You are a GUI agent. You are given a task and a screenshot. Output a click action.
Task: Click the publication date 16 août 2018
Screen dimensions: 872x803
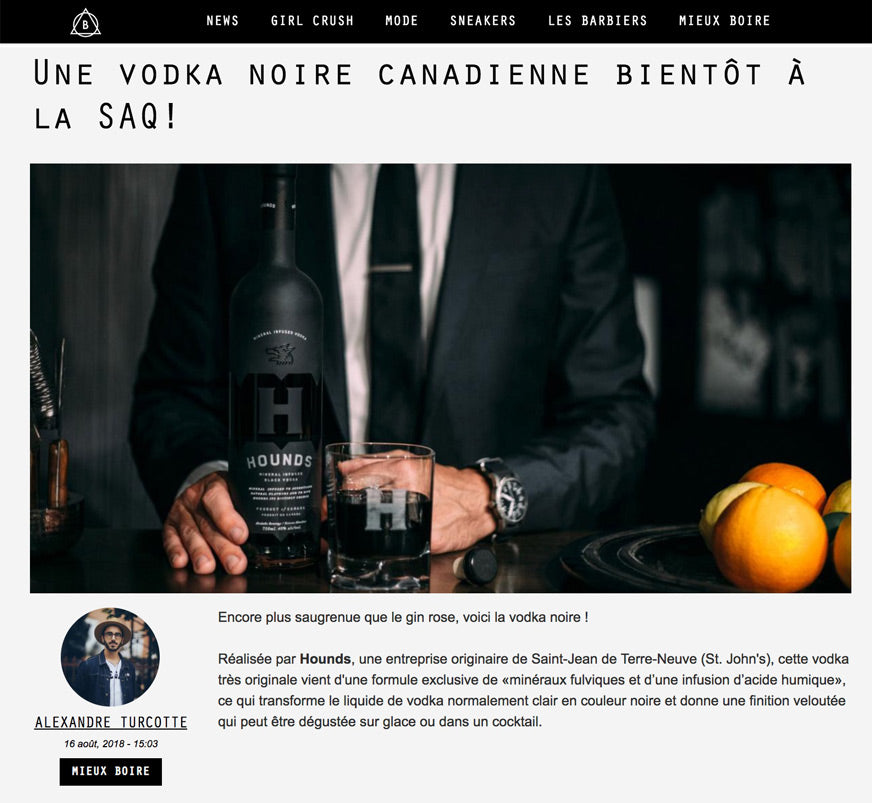pos(111,743)
